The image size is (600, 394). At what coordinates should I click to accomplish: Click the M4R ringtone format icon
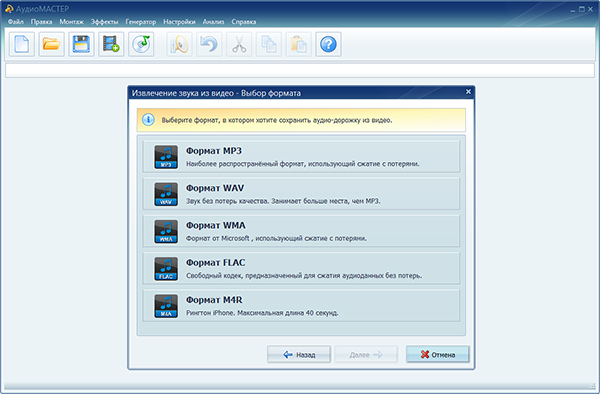166,306
